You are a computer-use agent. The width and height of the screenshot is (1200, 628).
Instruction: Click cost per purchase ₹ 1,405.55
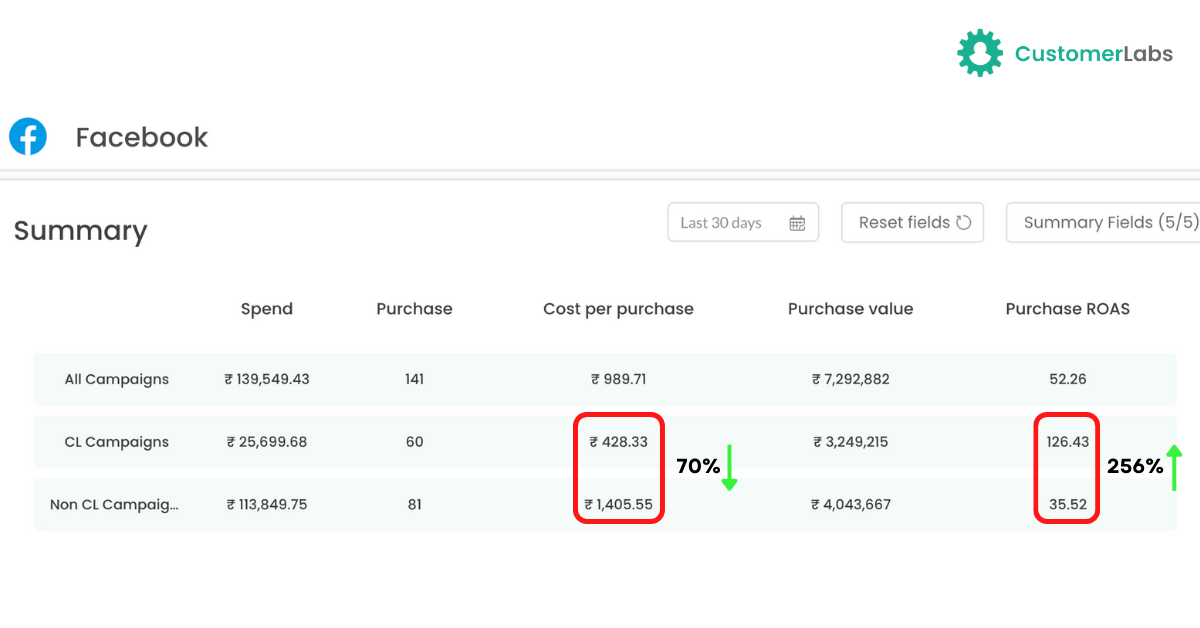[x=618, y=505]
